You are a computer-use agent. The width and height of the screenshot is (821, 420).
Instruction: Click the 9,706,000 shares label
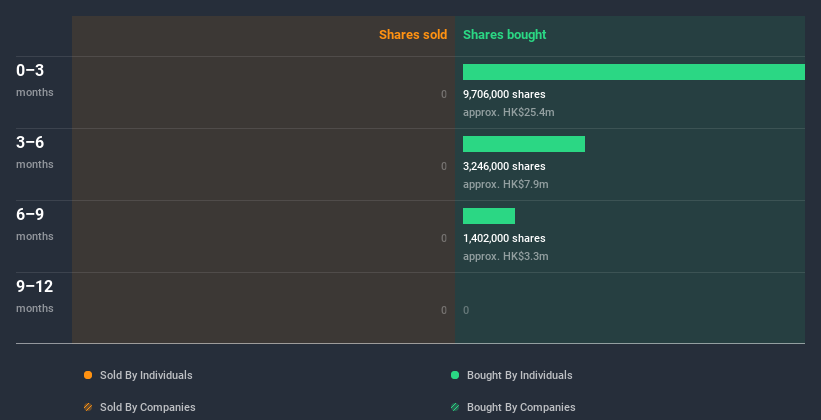504,94
